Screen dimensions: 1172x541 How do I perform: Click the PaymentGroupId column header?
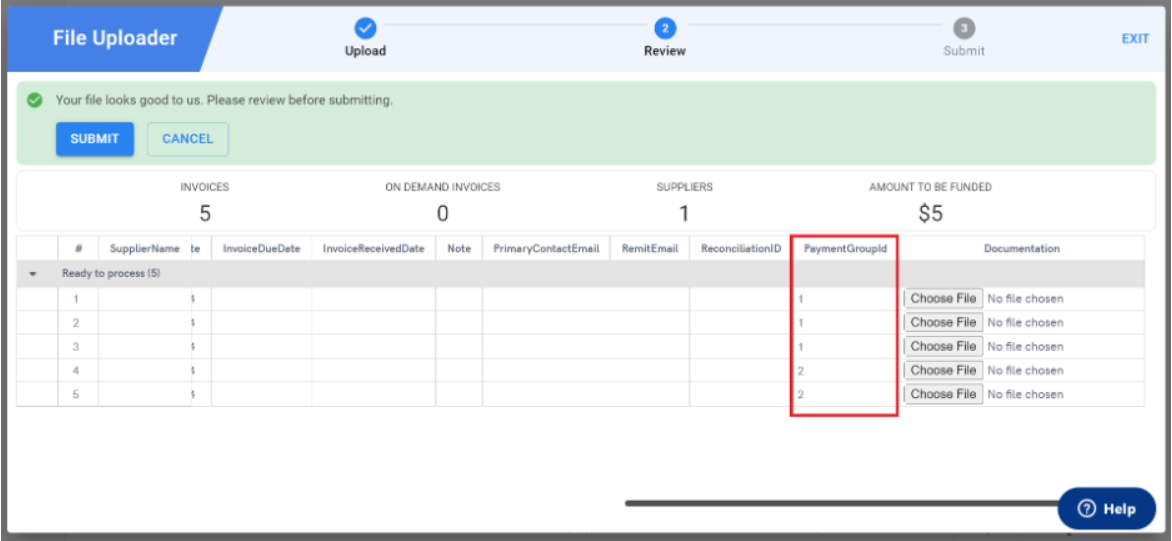click(x=845, y=249)
